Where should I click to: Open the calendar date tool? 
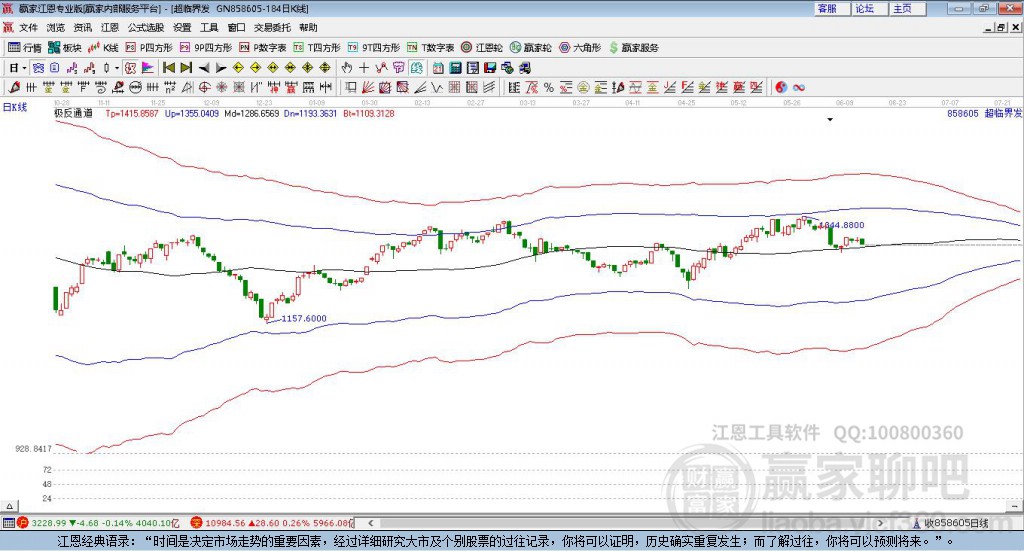[x=438, y=68]
